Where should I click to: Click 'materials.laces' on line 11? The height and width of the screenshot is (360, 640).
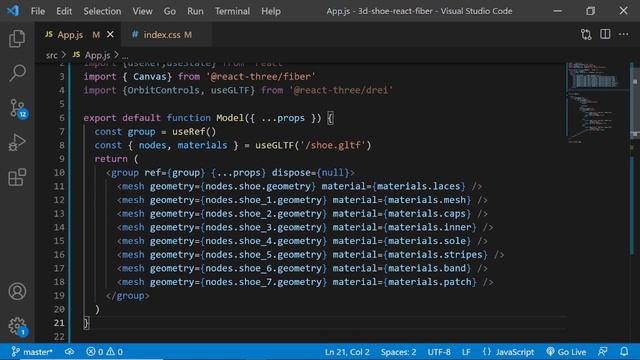tap(419, 187)
